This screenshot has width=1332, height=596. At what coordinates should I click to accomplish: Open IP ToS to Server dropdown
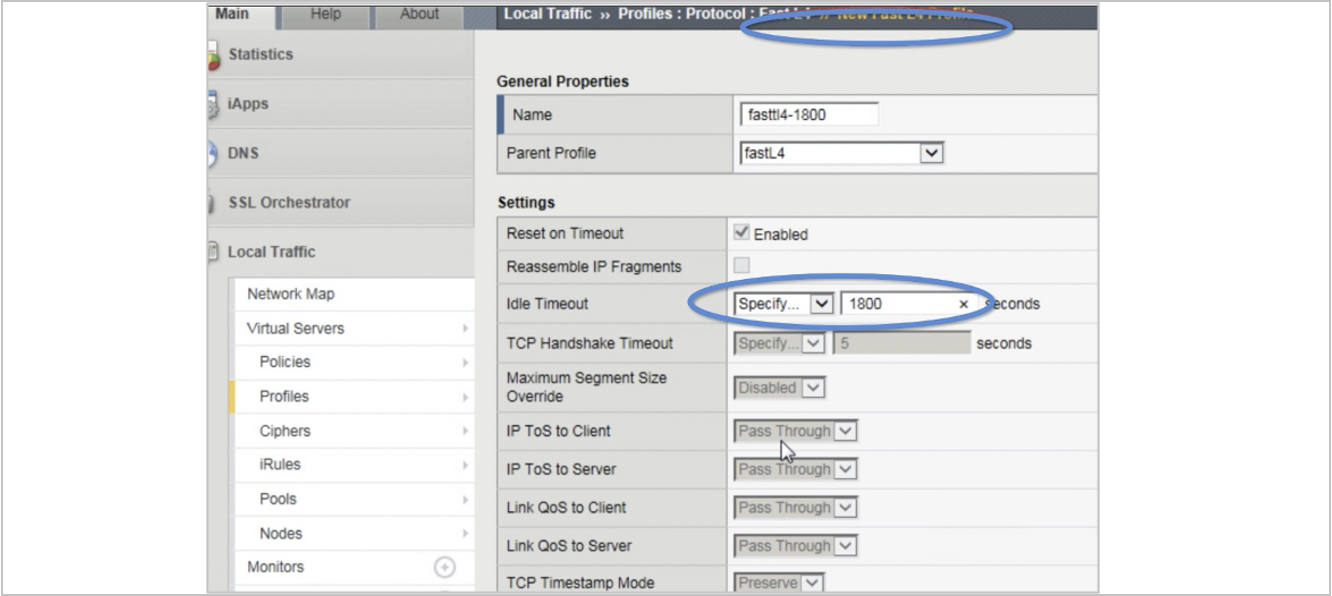click(796, 469)
